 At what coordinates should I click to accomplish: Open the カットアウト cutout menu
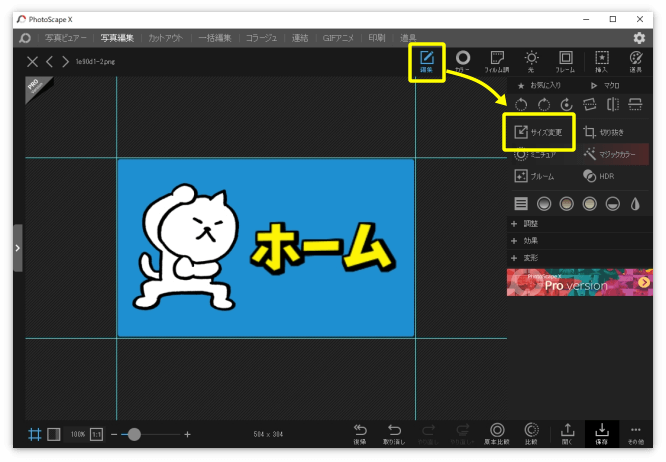click(166, 38)
